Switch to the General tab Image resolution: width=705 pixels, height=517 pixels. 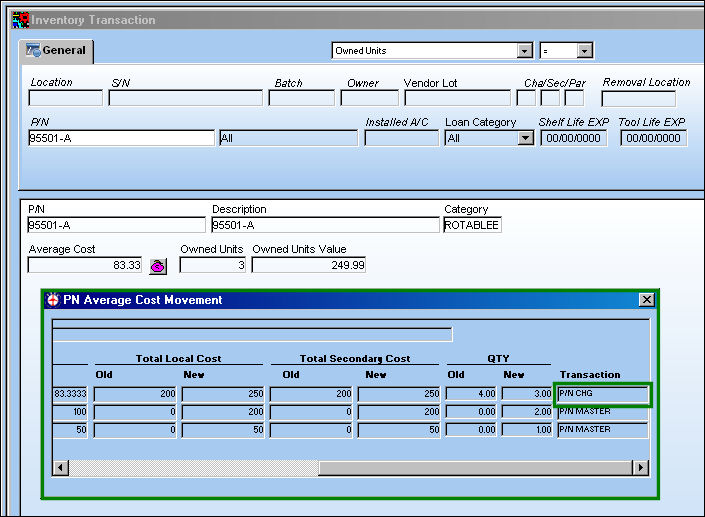tap(56, 50)
